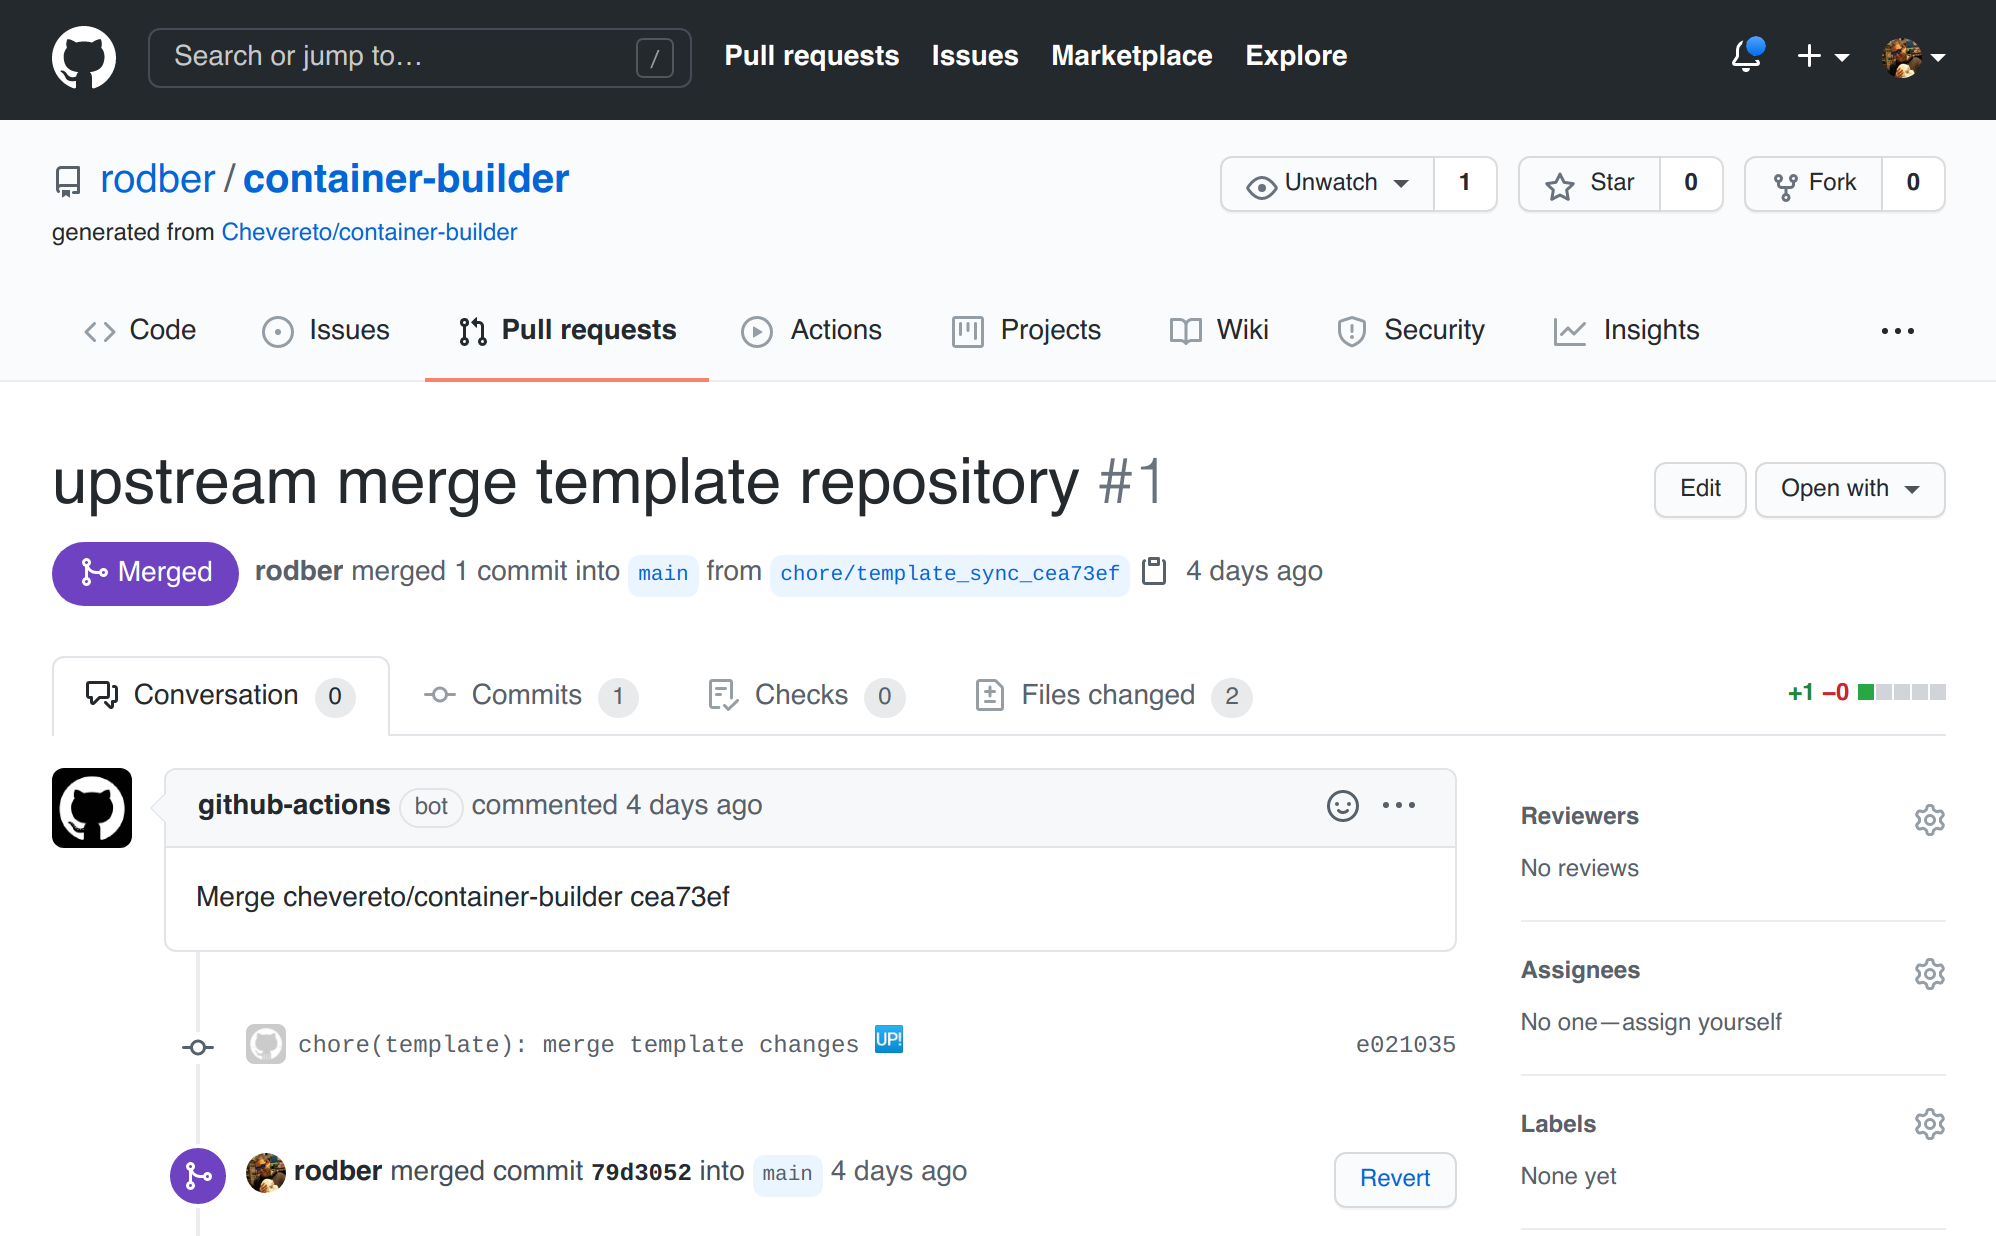Screen dimensions: 1996x1236
Task: Open the notifications bell
Action: [x=1747, y=56]
